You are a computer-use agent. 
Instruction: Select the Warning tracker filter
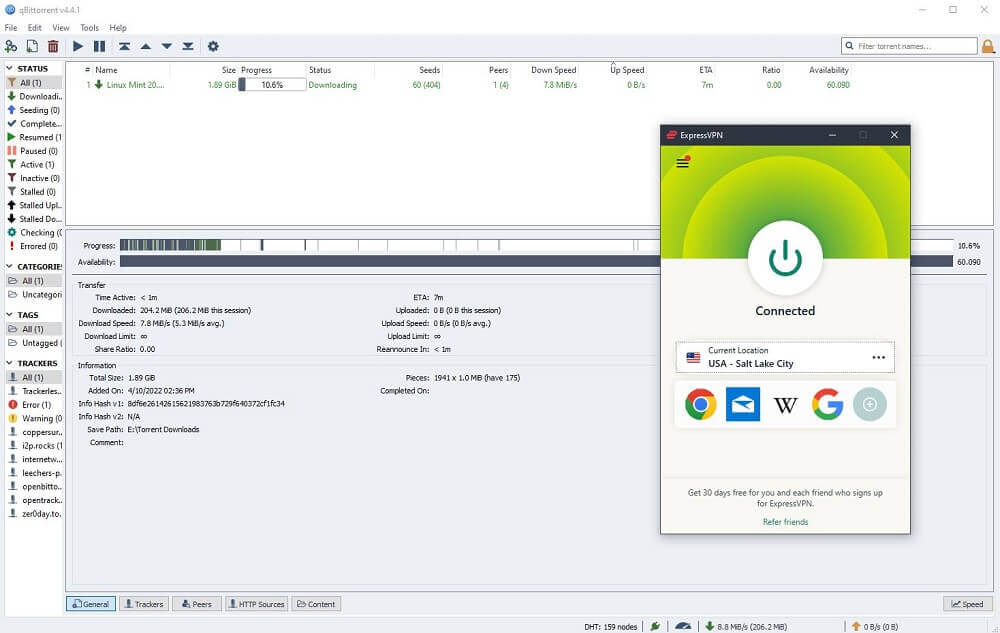point(34,418)
